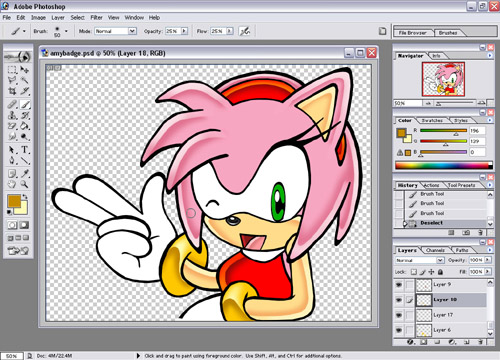Select the Path Selection tool
The height and width of the screenshot is (360, 500).
12,150
